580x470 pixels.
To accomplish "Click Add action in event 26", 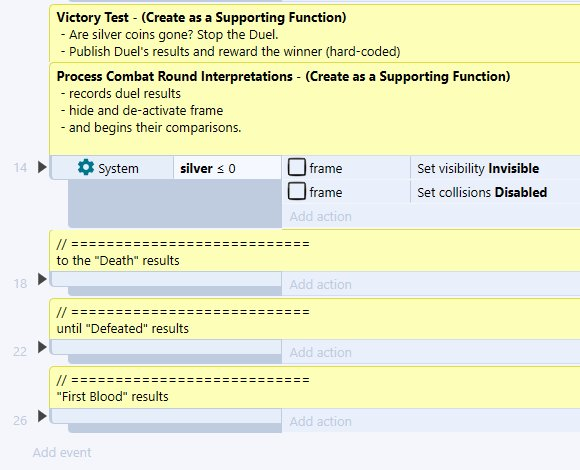I will pyautogui.click(x=320, y=422).
